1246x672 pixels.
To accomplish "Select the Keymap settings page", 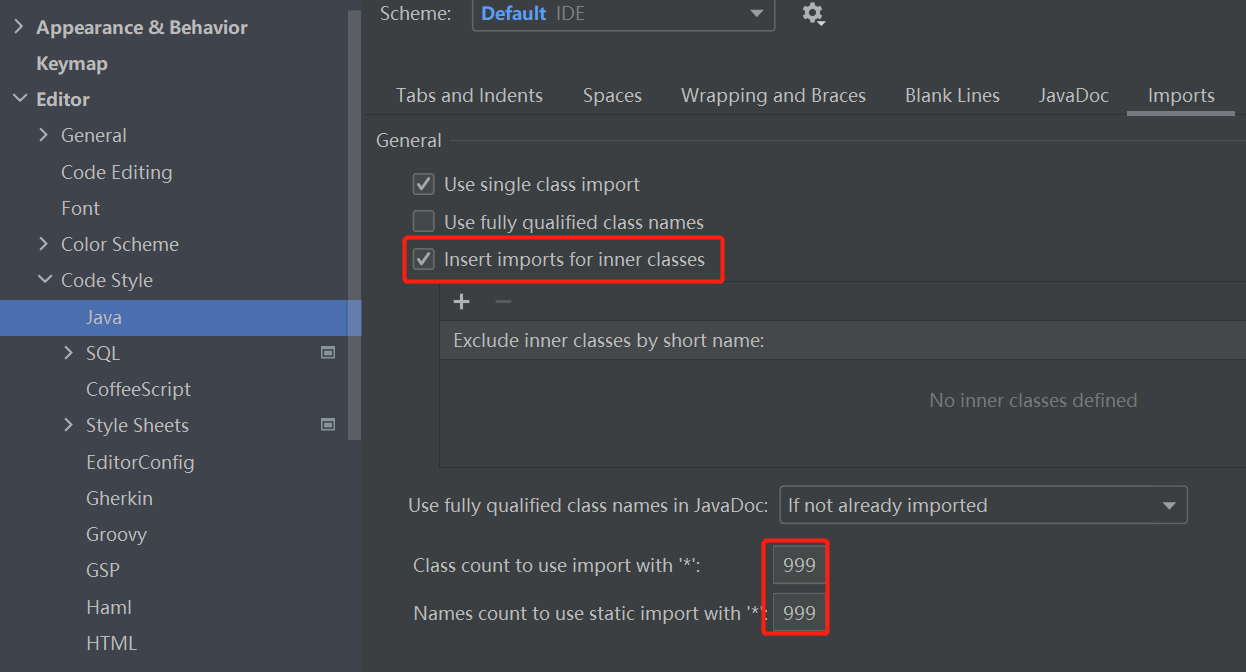I will coord(71,62).
